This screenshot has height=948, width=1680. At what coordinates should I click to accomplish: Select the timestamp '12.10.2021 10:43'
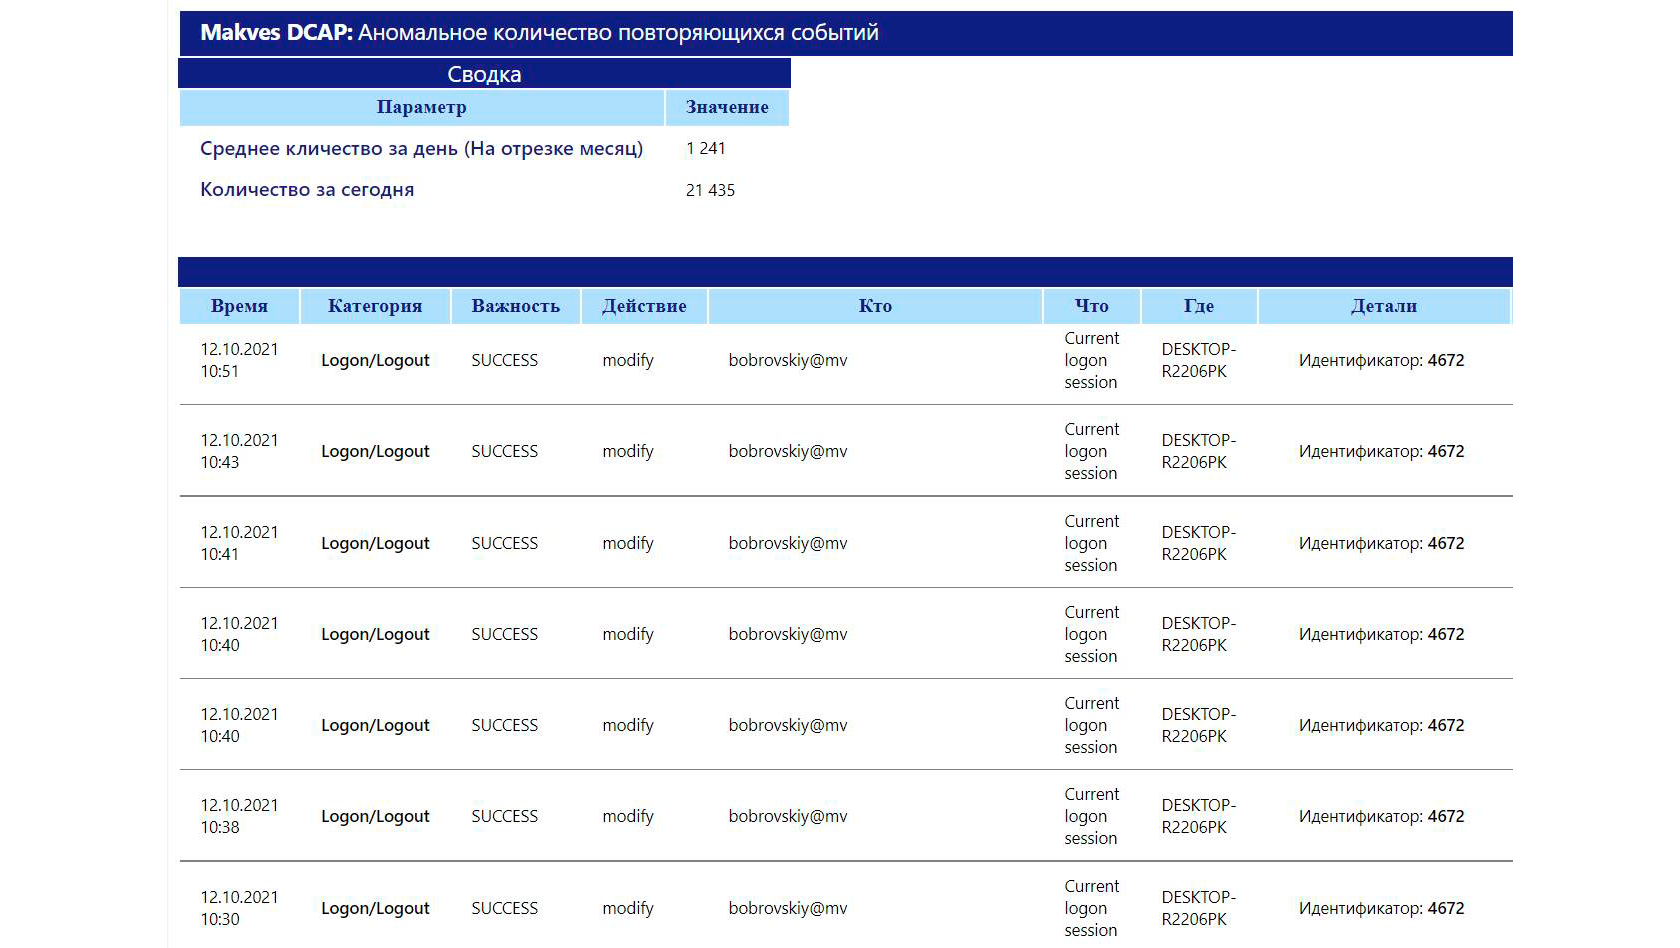(x=239, y=451)
